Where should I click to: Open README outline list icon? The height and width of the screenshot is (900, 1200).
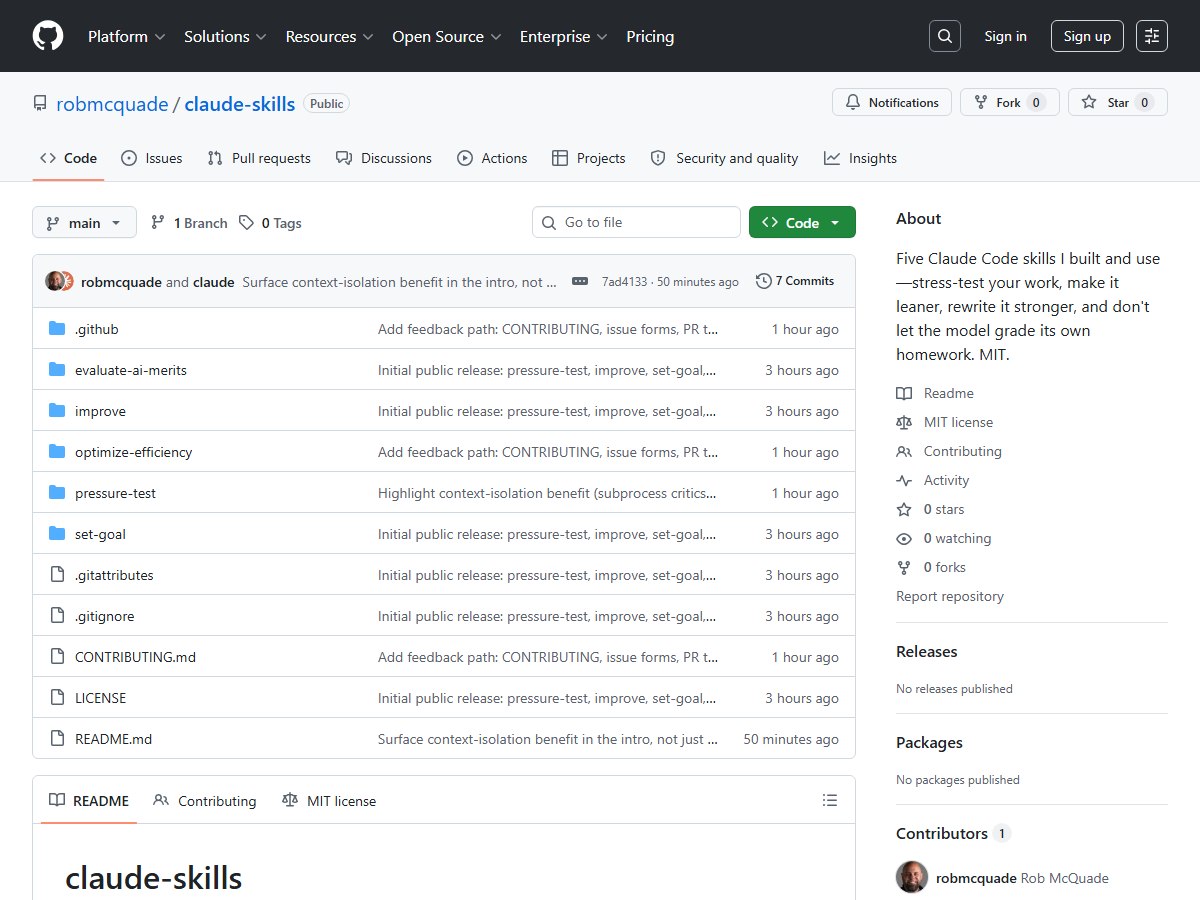point(829,800)
